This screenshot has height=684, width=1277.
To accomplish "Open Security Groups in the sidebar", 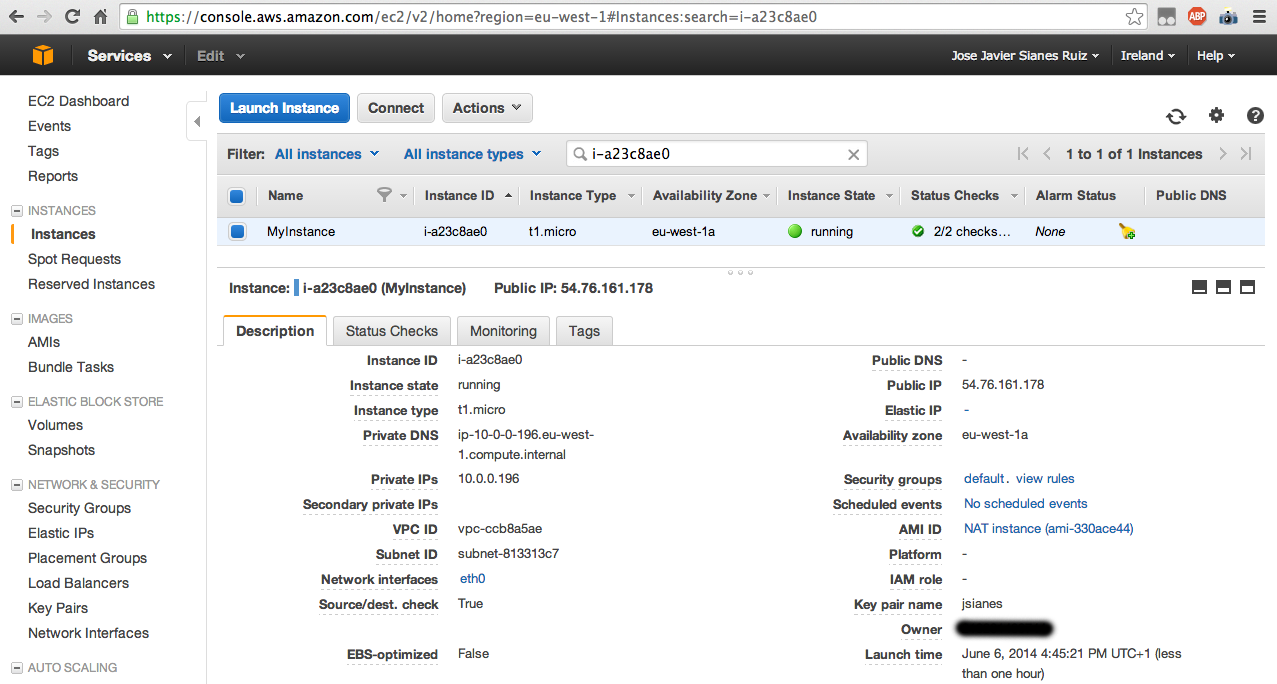I will (x=79, y=508).
